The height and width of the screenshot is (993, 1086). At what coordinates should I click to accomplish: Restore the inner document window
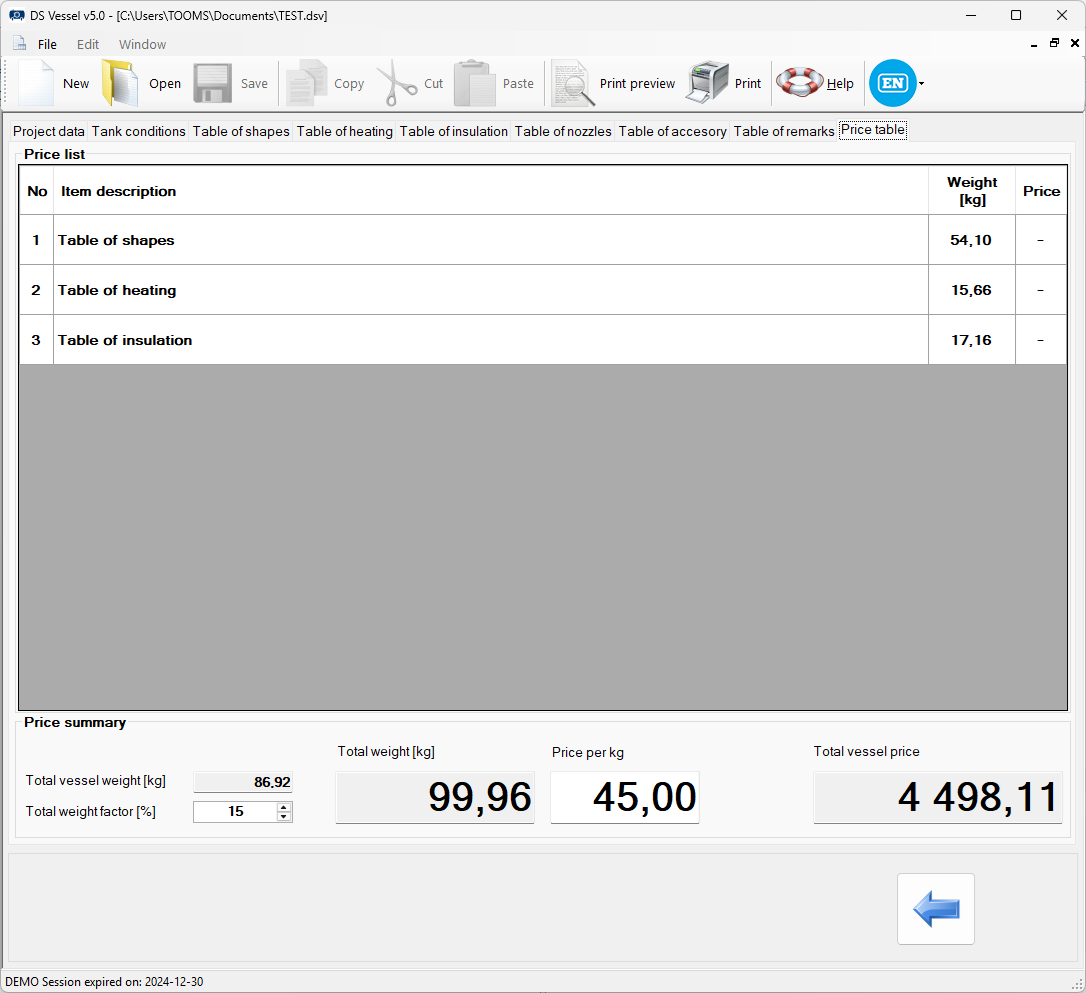click(1054, 44)
